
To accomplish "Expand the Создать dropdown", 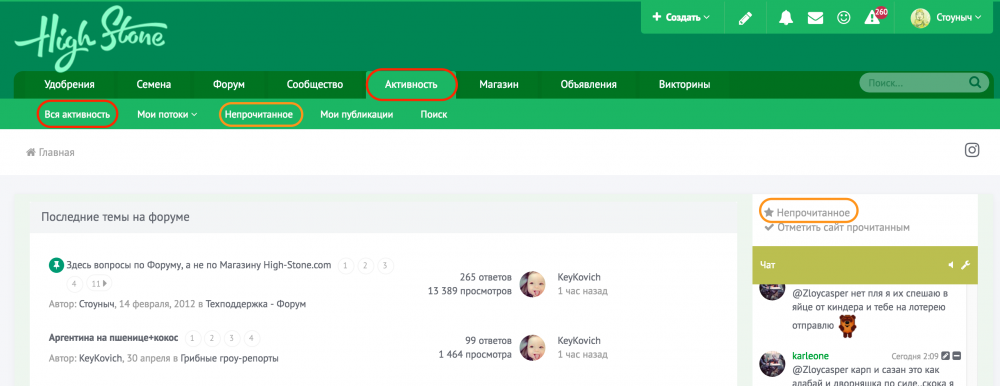I will pyautogui.click(x=681, y=18).
